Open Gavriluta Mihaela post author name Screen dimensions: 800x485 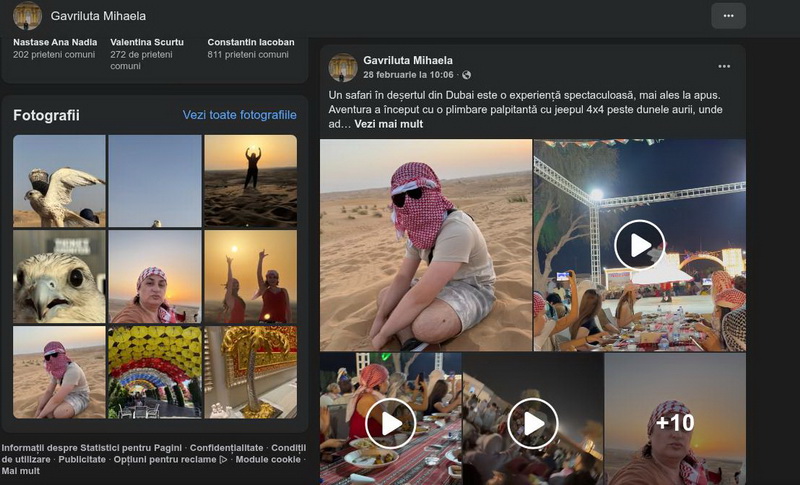pyautogui.click(x=408, y=60)
